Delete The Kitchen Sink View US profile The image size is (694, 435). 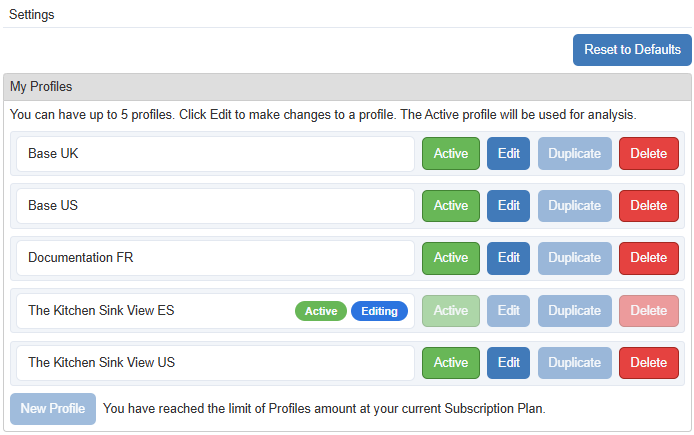pyautogui.click(x=648, y=363)
